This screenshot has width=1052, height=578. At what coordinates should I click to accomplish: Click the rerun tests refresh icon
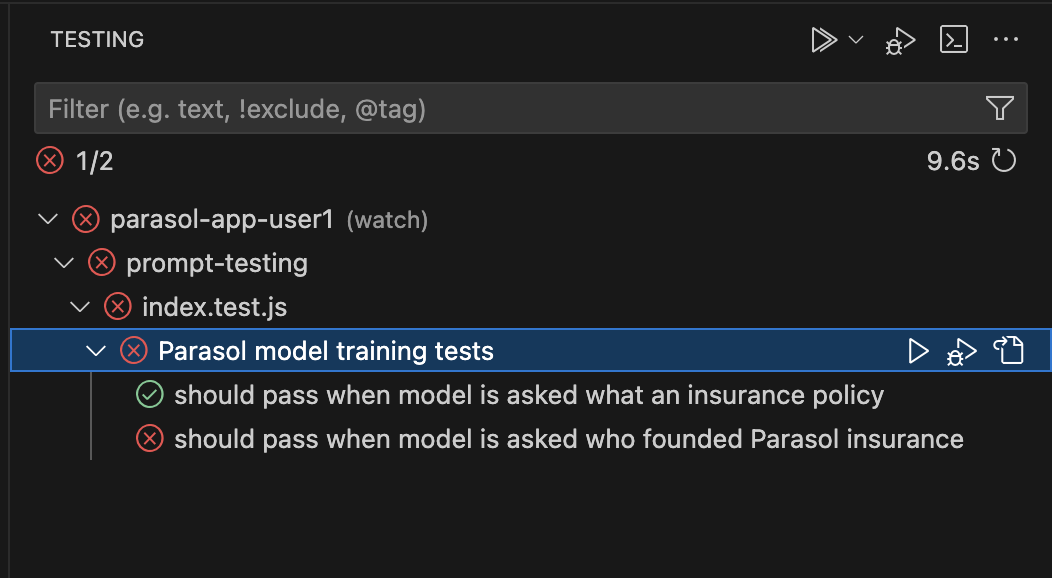point(1003,160)
